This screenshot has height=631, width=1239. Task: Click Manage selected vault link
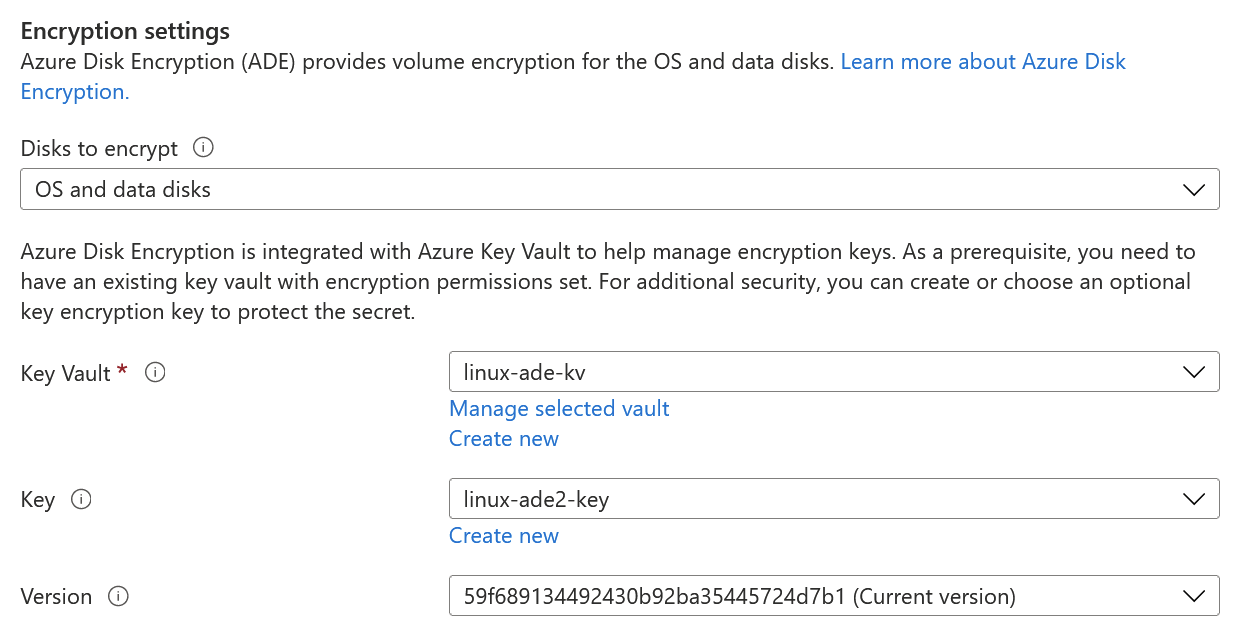click(559, 408)
